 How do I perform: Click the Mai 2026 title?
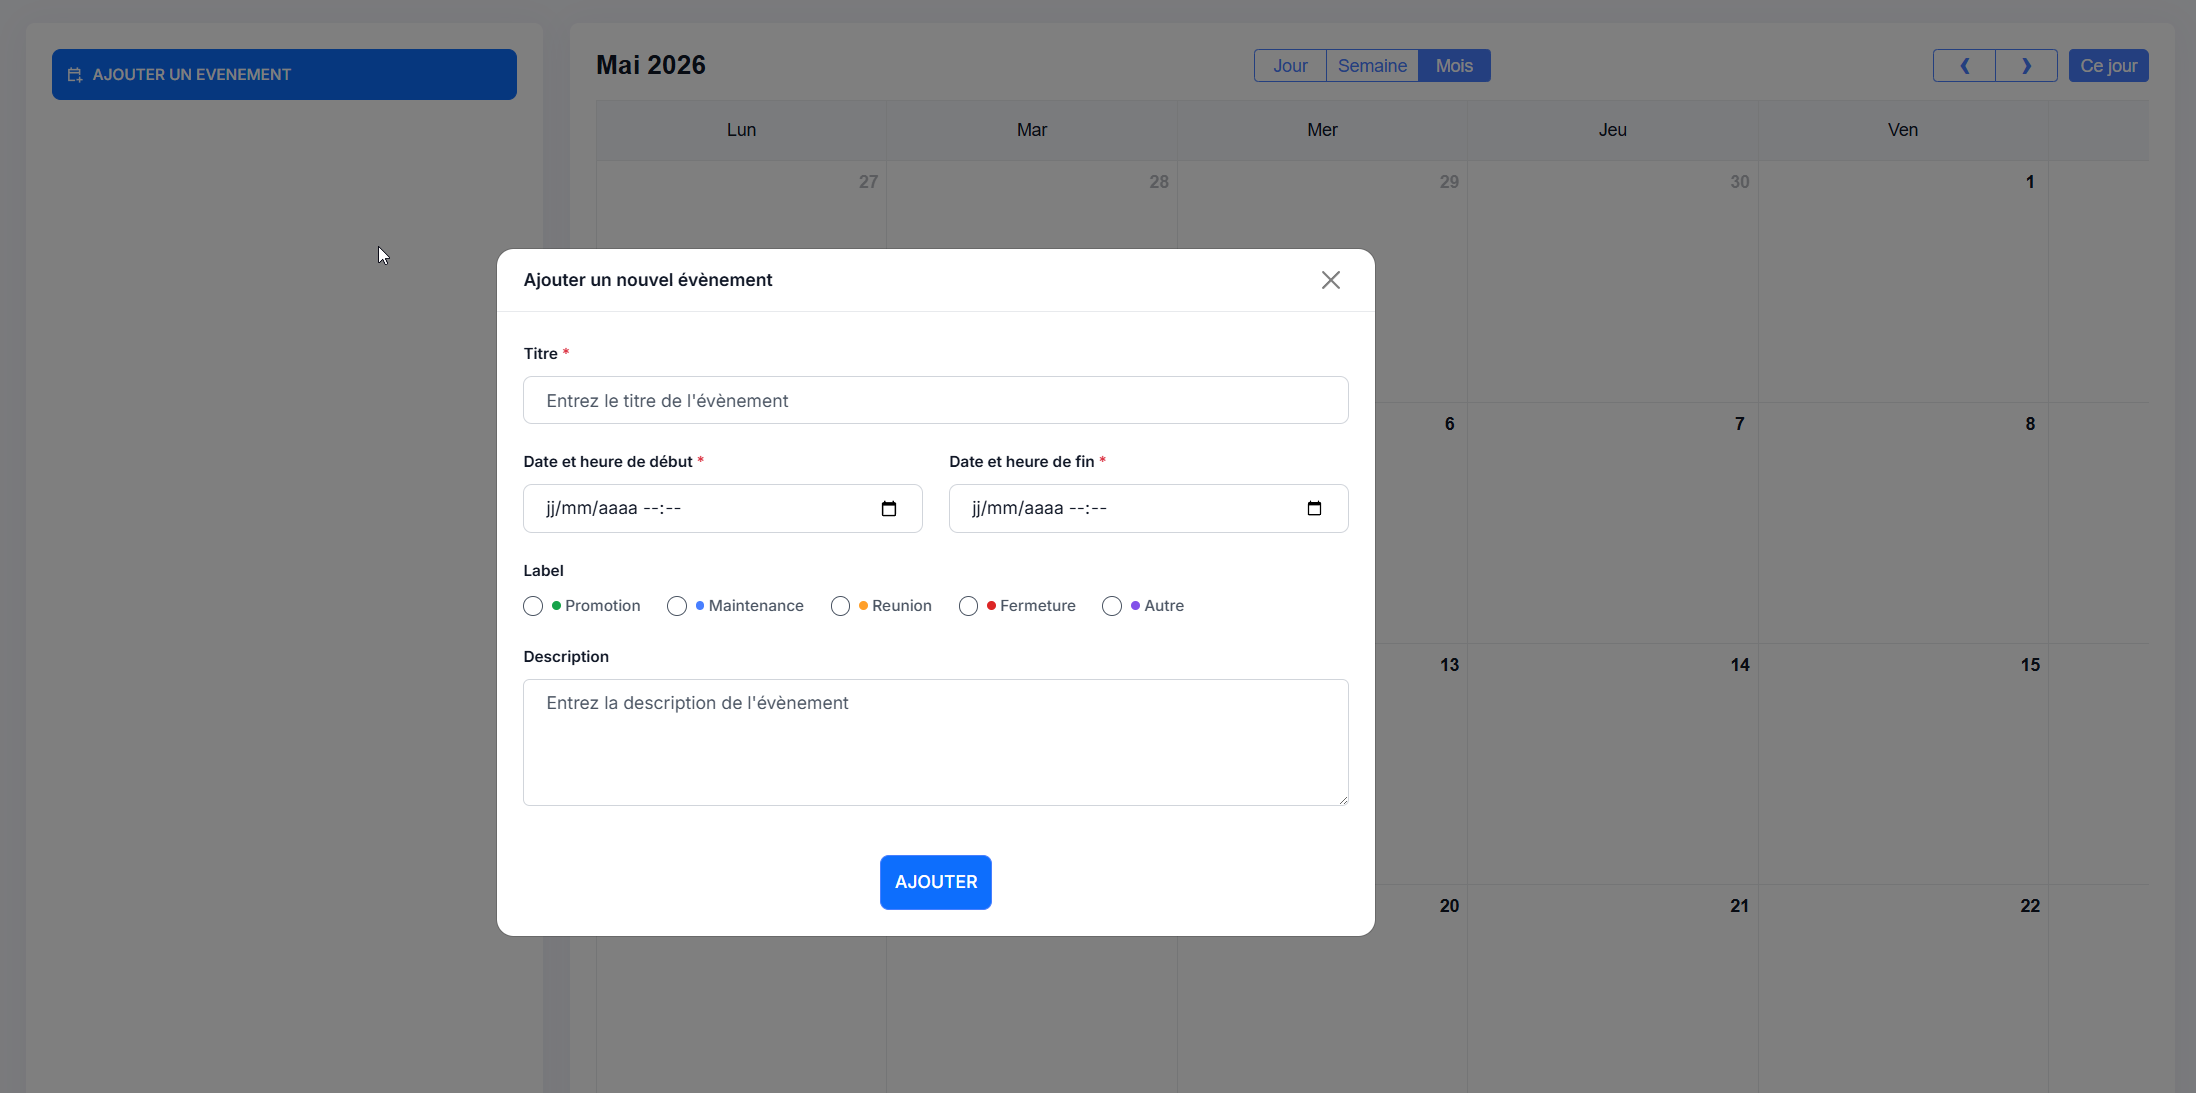pyautogui.click(x=651, y=65)
